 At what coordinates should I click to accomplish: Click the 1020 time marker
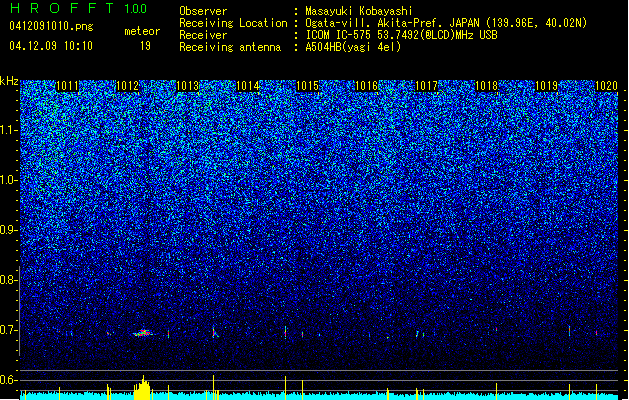pos(606,86)
